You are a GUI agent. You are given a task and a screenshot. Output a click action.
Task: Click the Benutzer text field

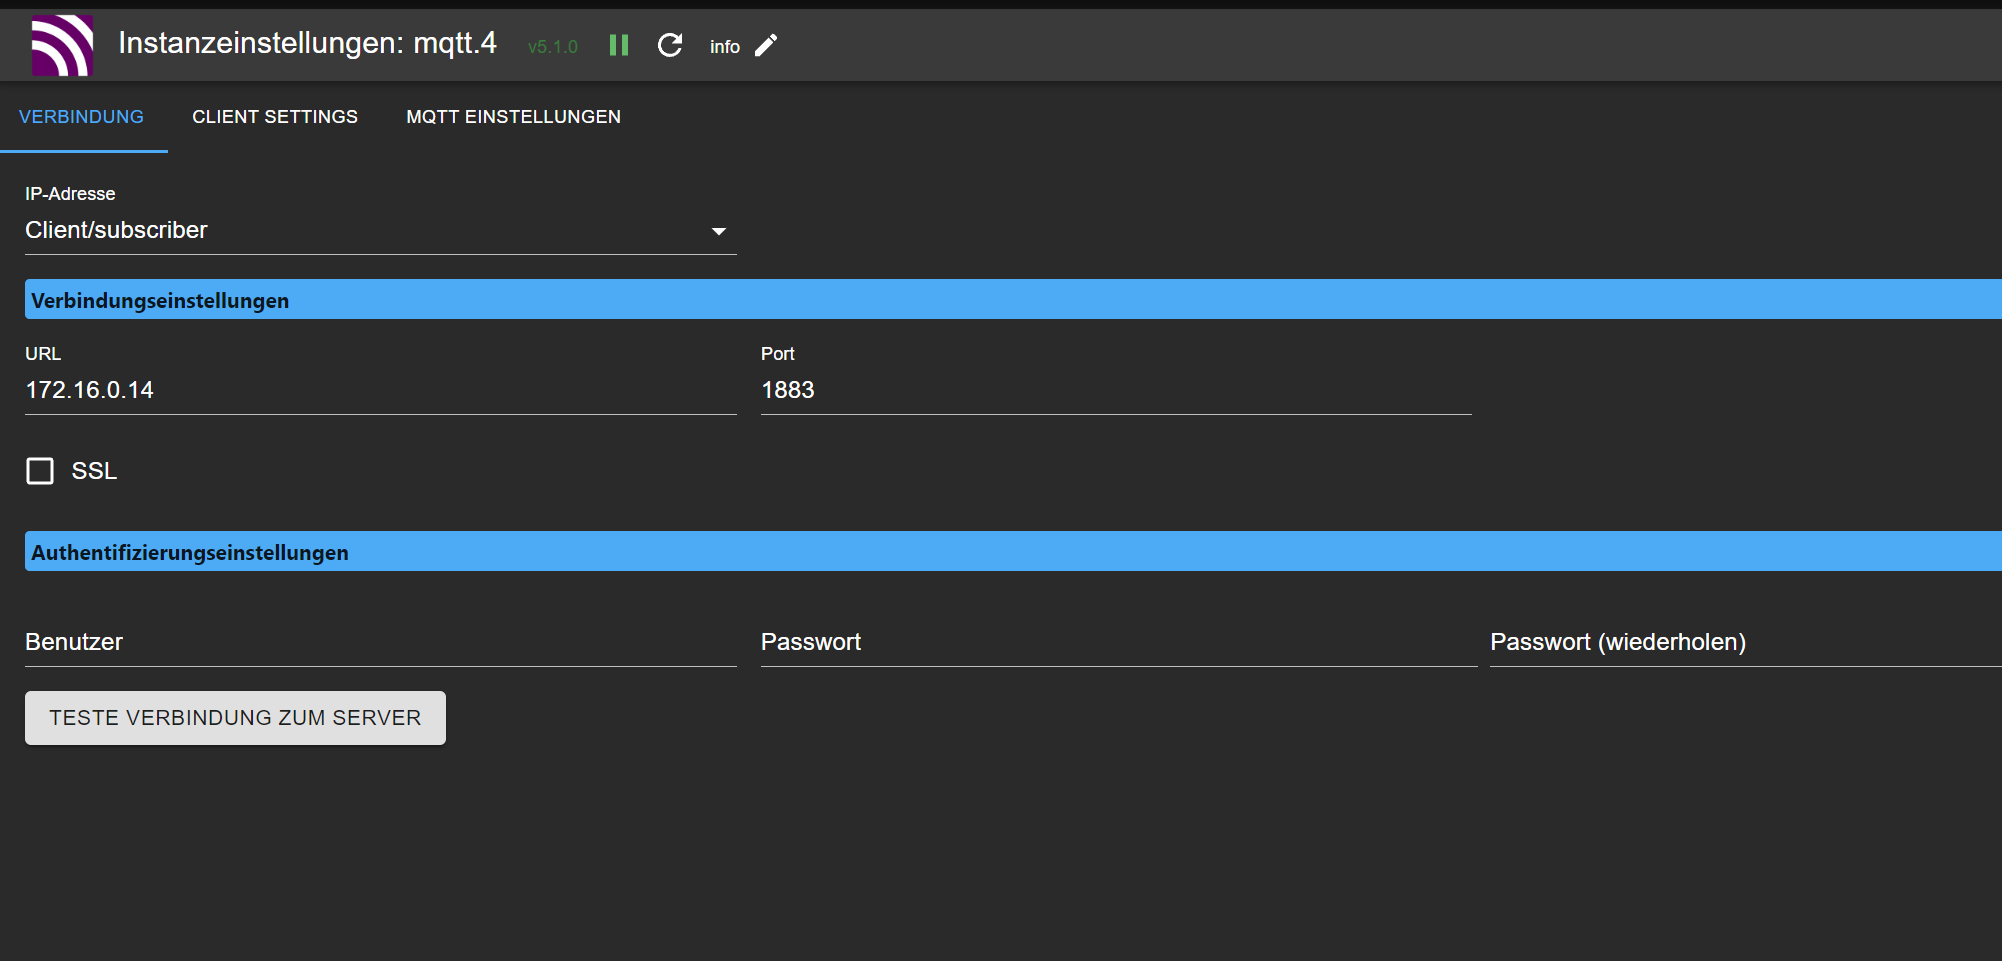[x=380, y=642]
